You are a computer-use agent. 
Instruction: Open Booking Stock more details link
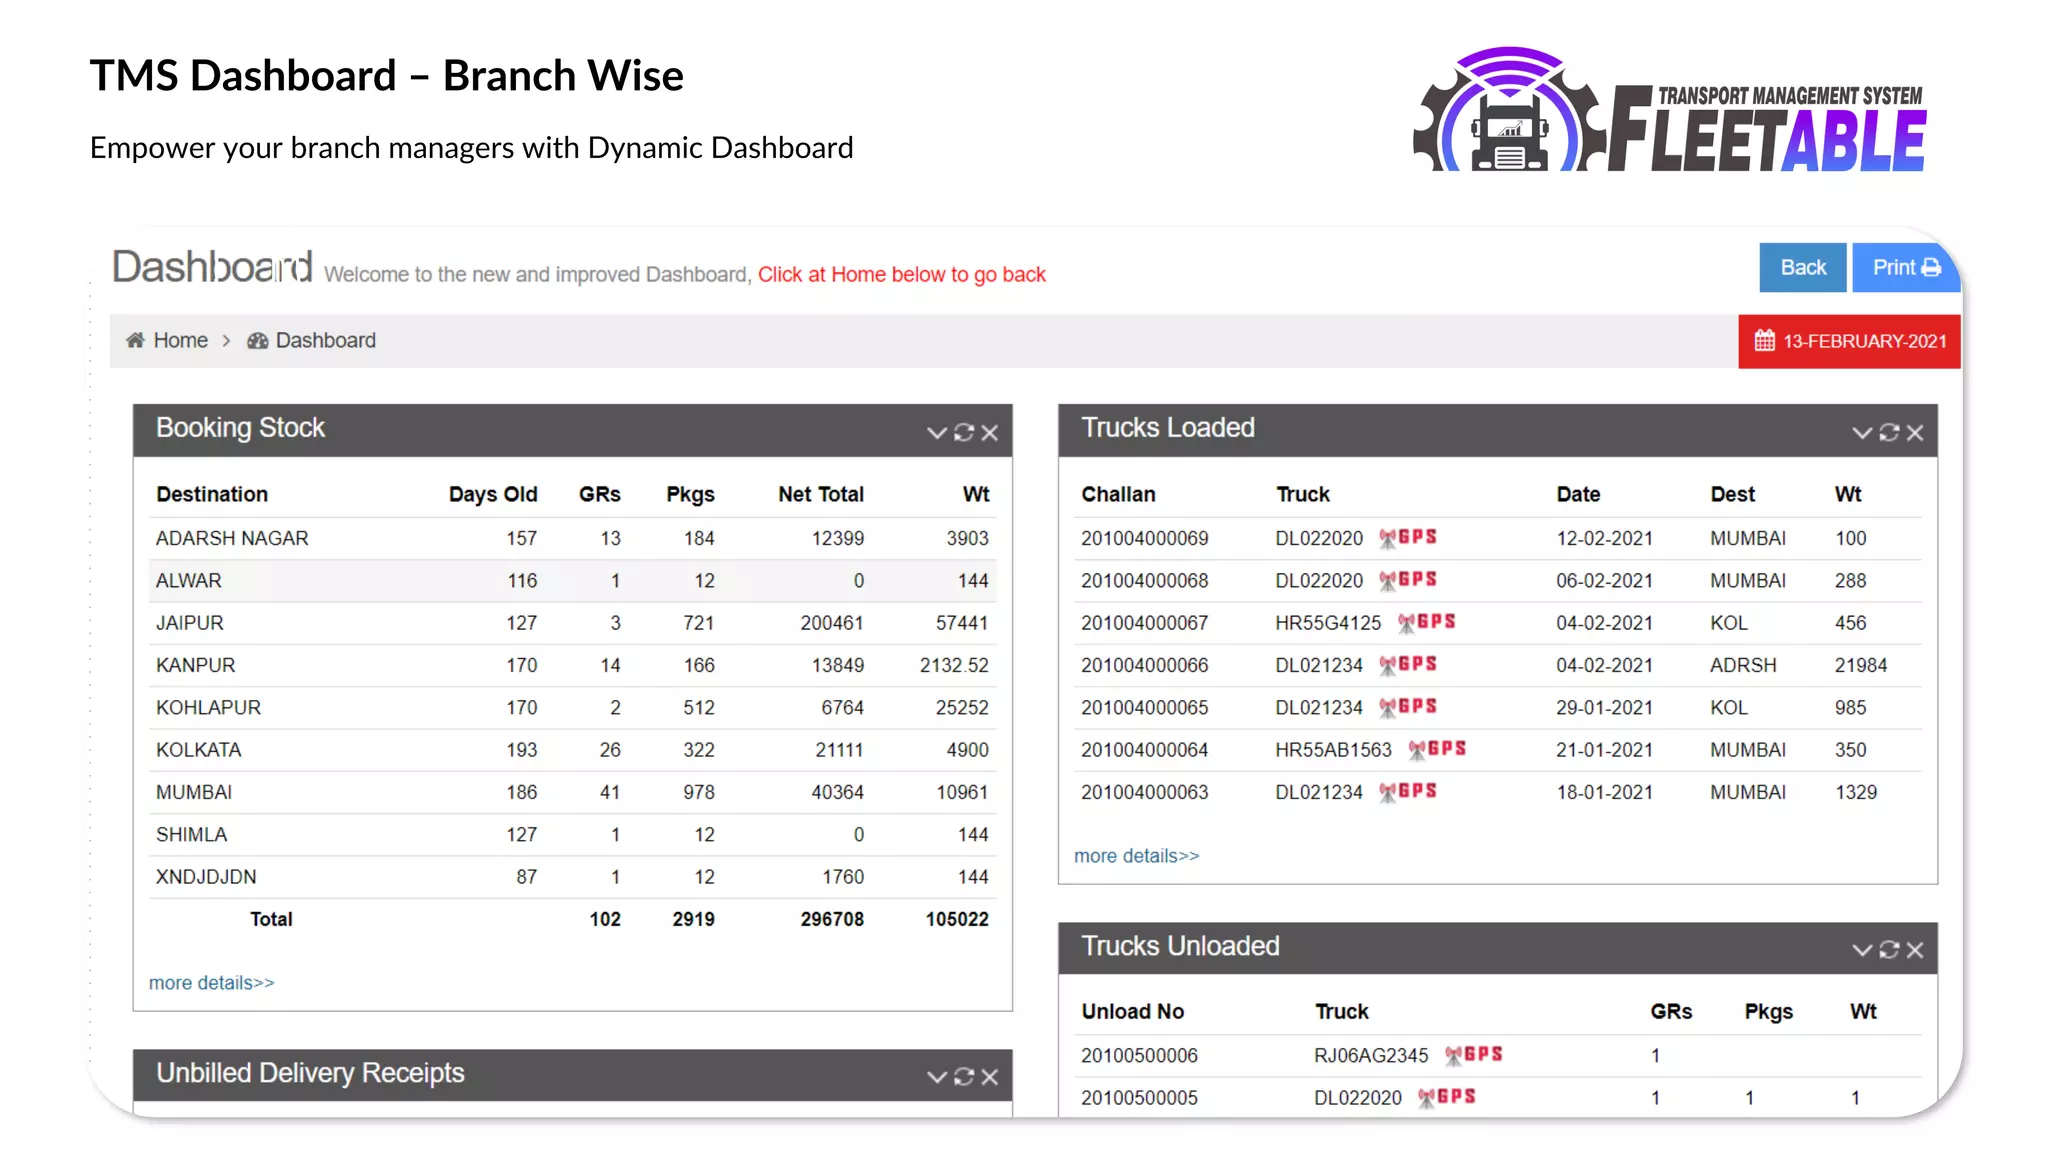[211, 983]
